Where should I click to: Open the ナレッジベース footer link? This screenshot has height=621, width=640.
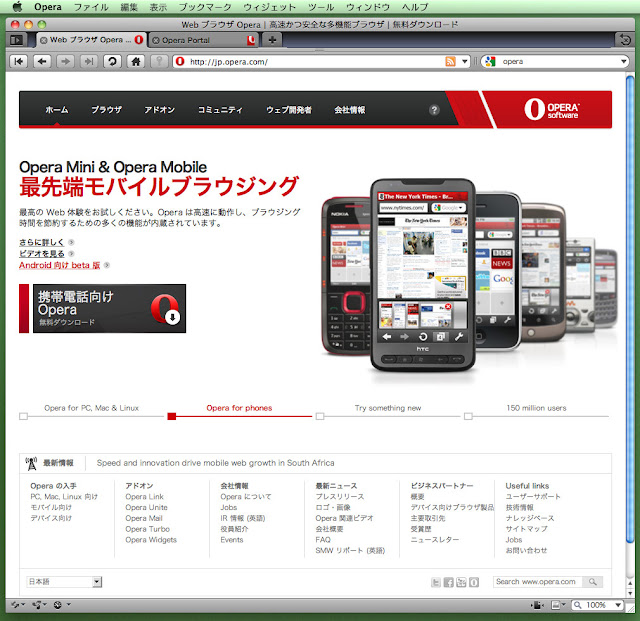(530, 518)
